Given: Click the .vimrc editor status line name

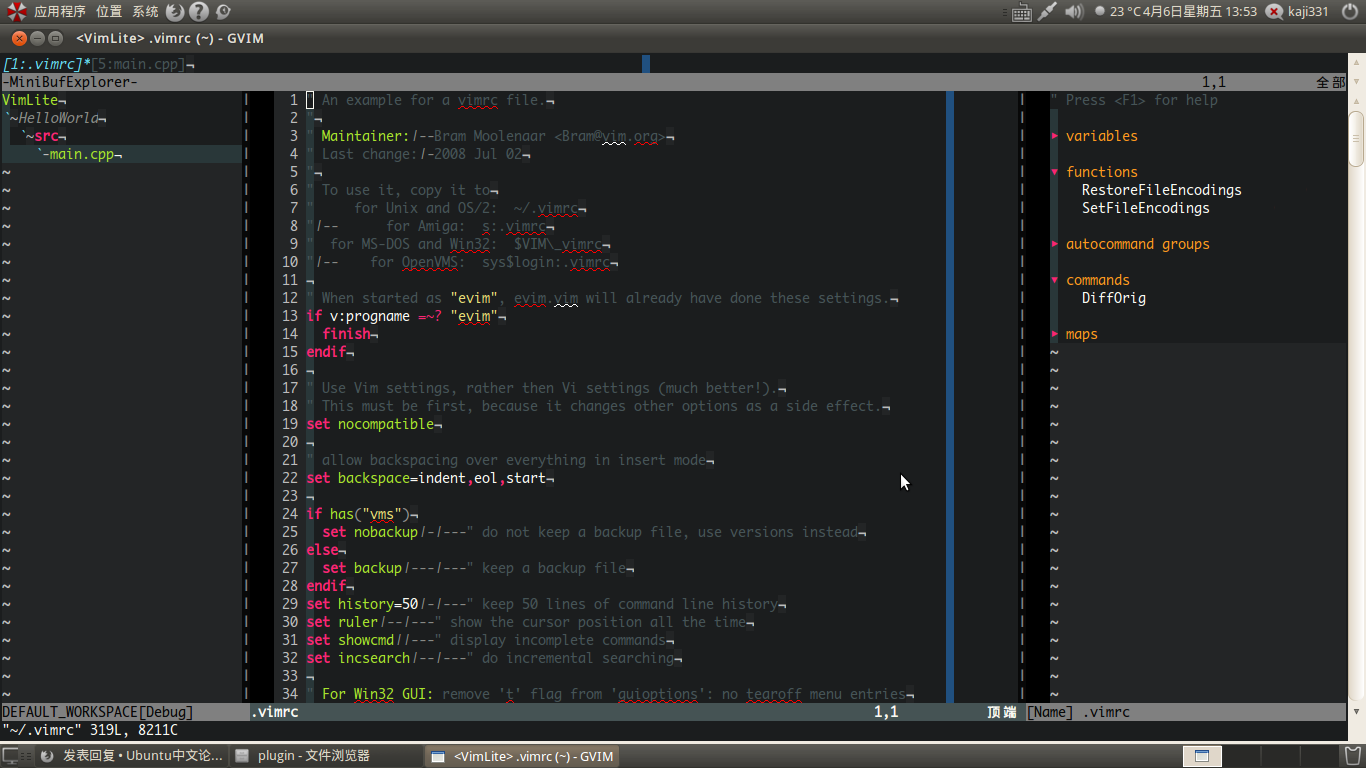Looking at the screenshot, I should click(274, 712).
